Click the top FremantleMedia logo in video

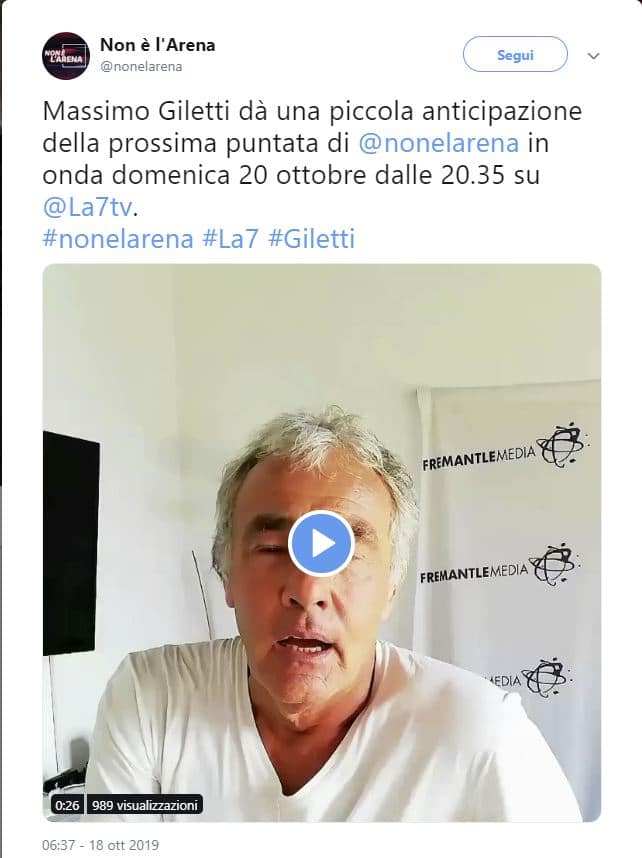(504, 448)
